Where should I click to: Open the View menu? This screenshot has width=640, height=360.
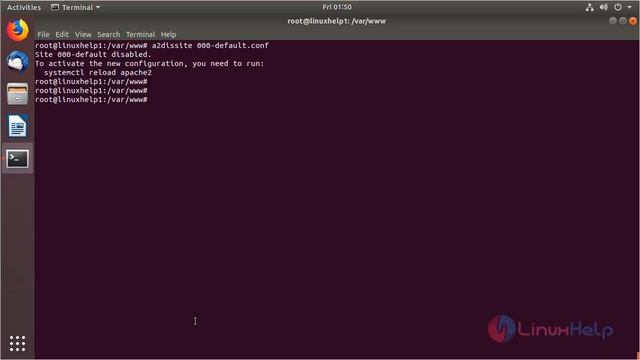(83, 34)
